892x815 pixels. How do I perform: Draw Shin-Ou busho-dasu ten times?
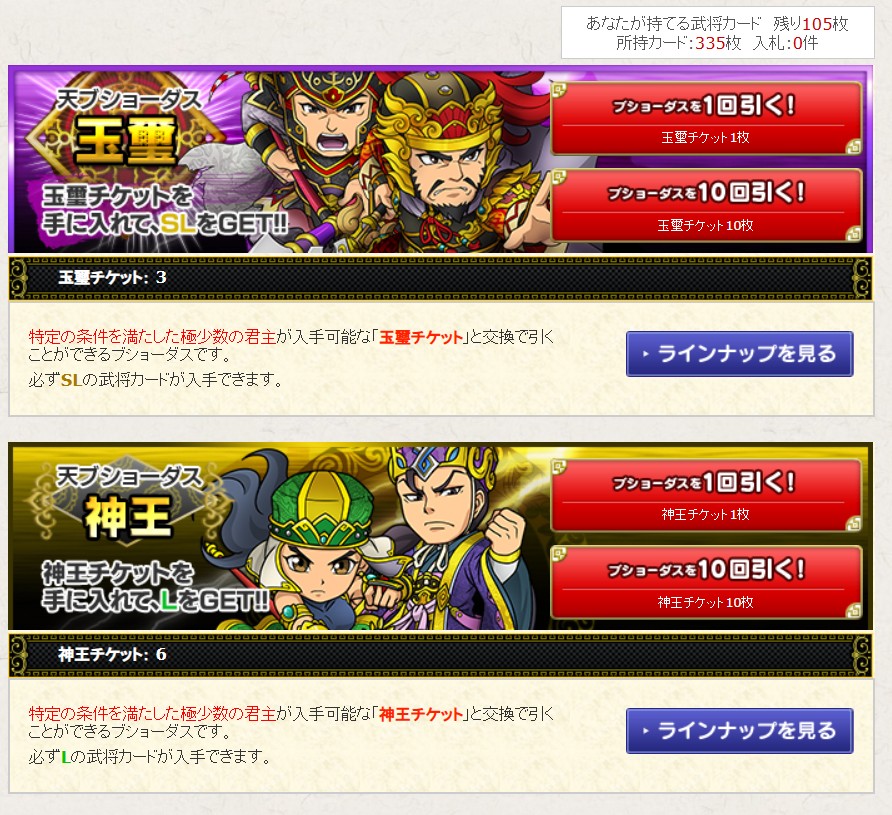pos(706,582)
